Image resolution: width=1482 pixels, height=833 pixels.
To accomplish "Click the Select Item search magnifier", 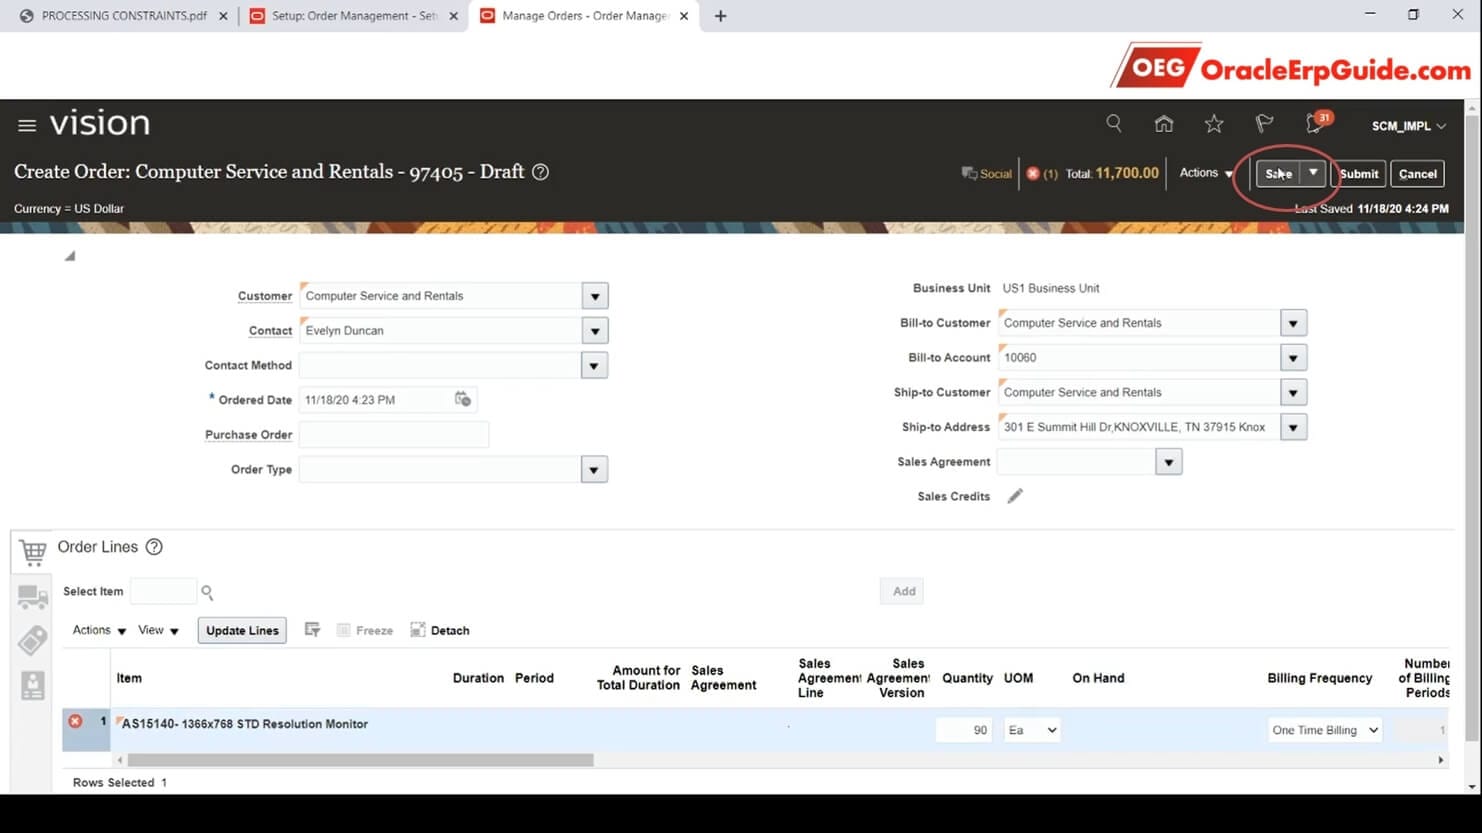I will pyautogui.click(x=207, y=592).
